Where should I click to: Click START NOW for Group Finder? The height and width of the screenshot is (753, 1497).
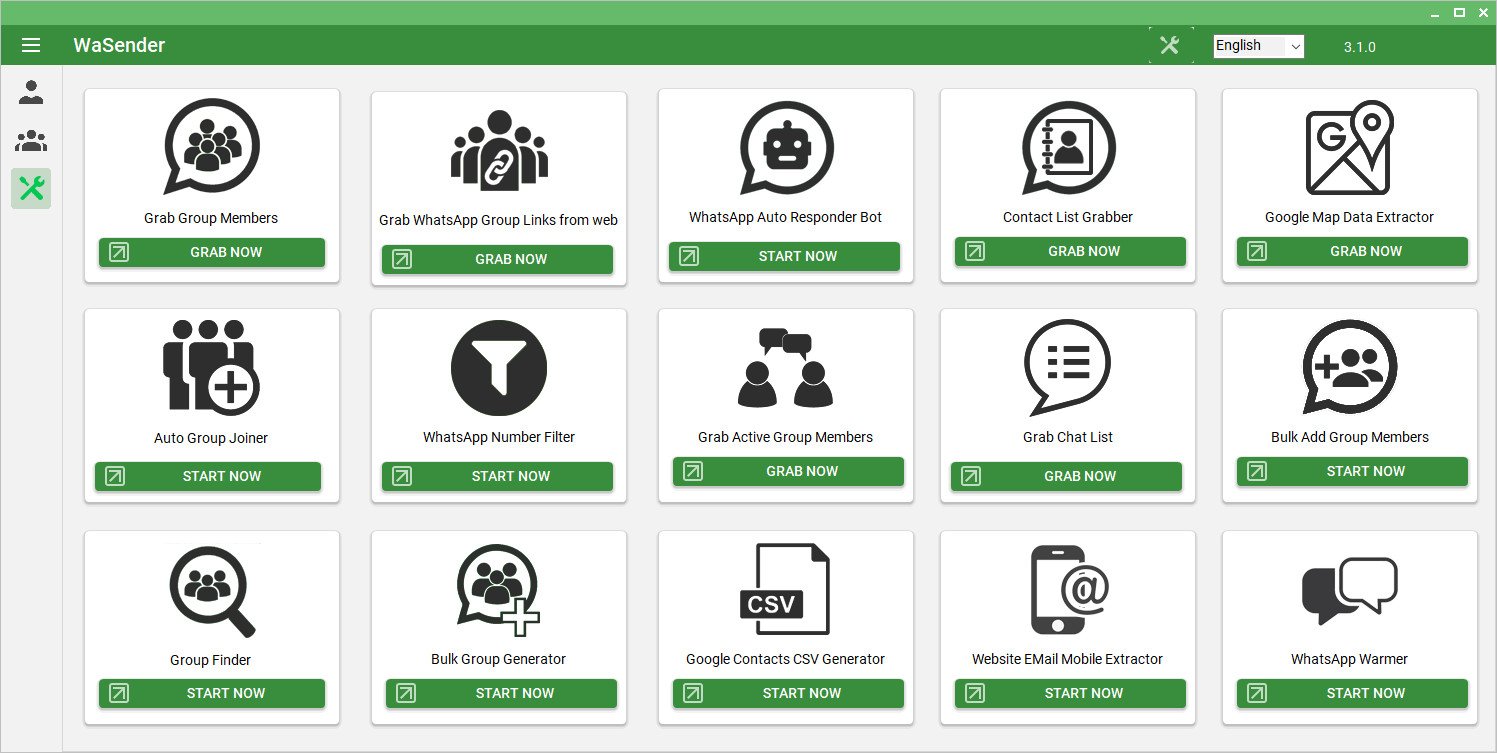(212, 693)
